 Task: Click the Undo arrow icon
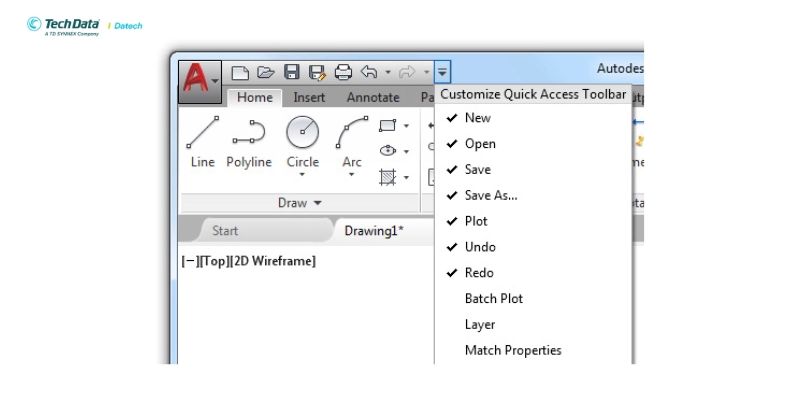pos(369,72)
